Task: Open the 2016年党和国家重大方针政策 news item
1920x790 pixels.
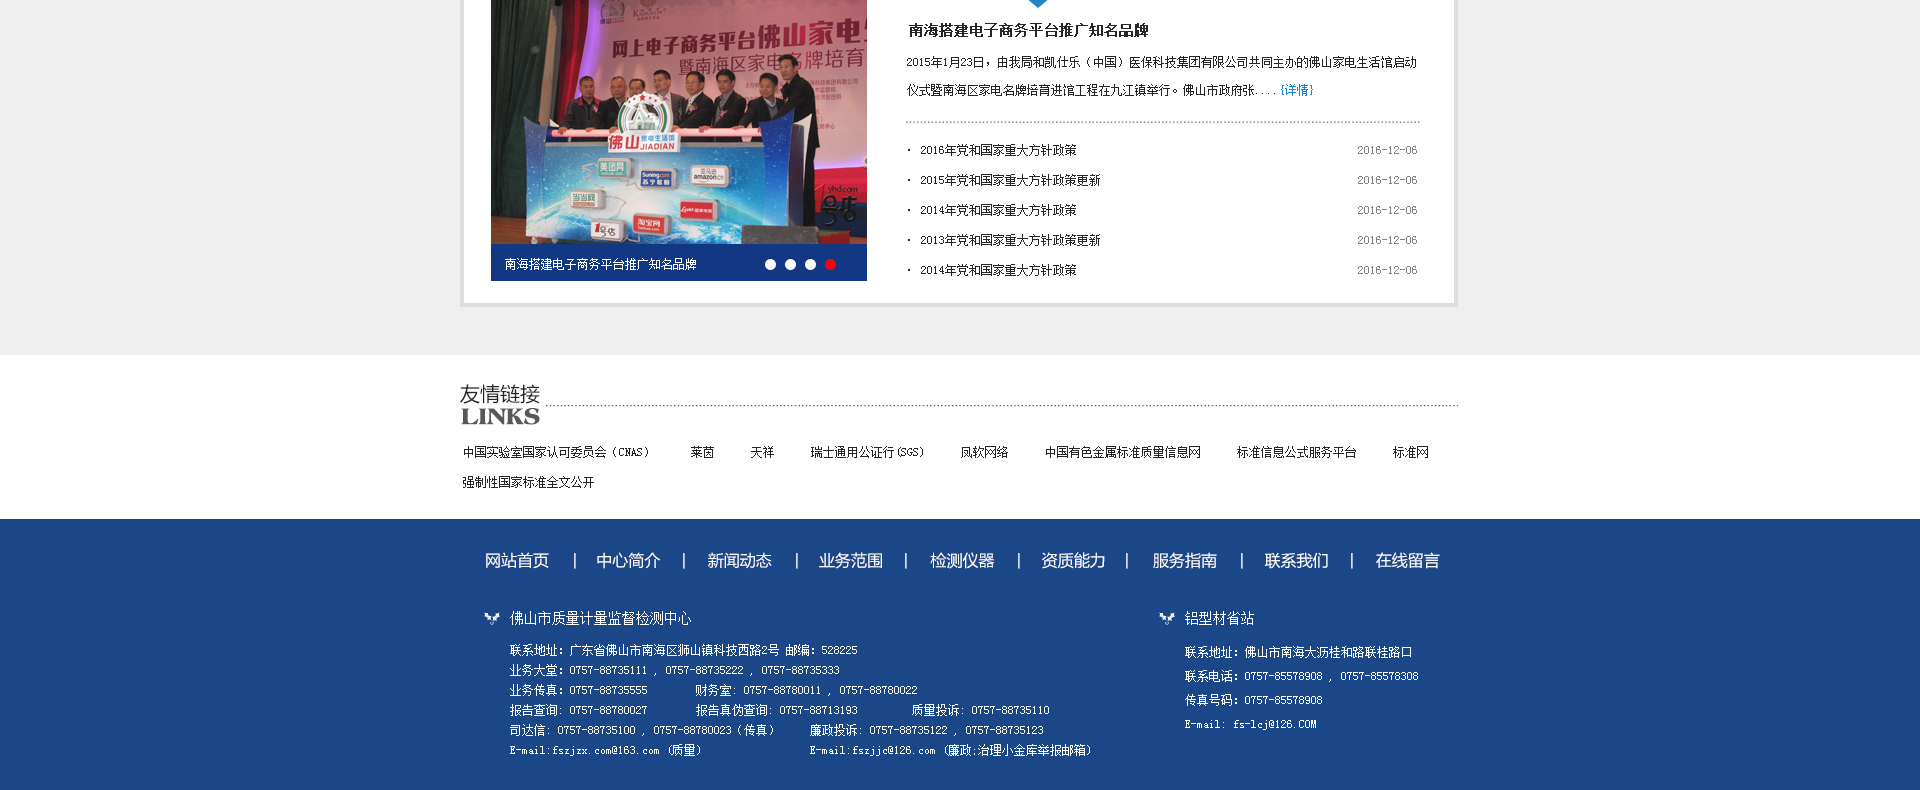Action: [998, 150]
